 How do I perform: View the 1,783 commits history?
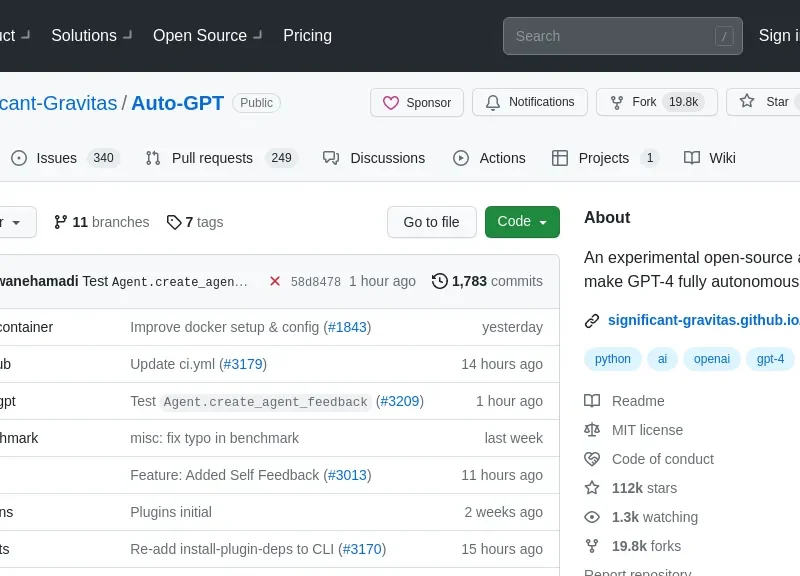pos(487,281)
